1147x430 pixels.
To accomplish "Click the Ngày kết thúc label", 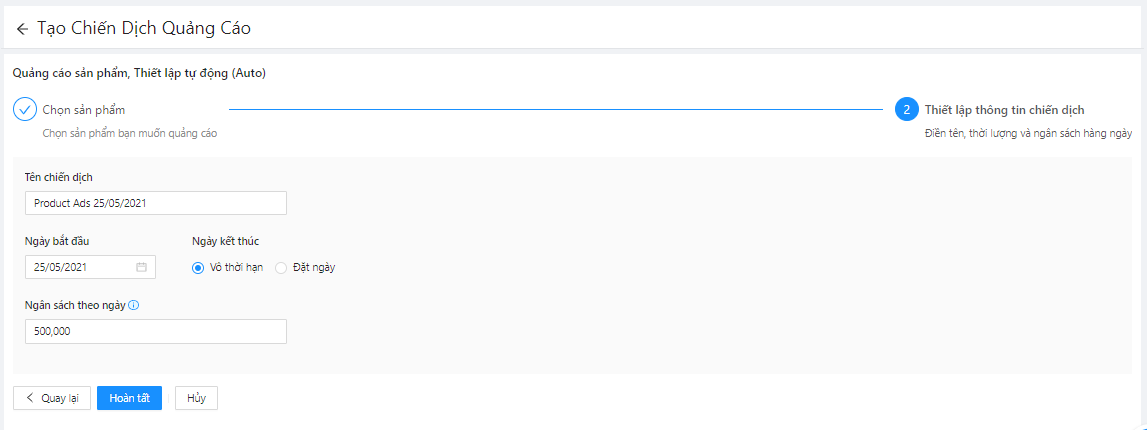I will tap(226, 241).
